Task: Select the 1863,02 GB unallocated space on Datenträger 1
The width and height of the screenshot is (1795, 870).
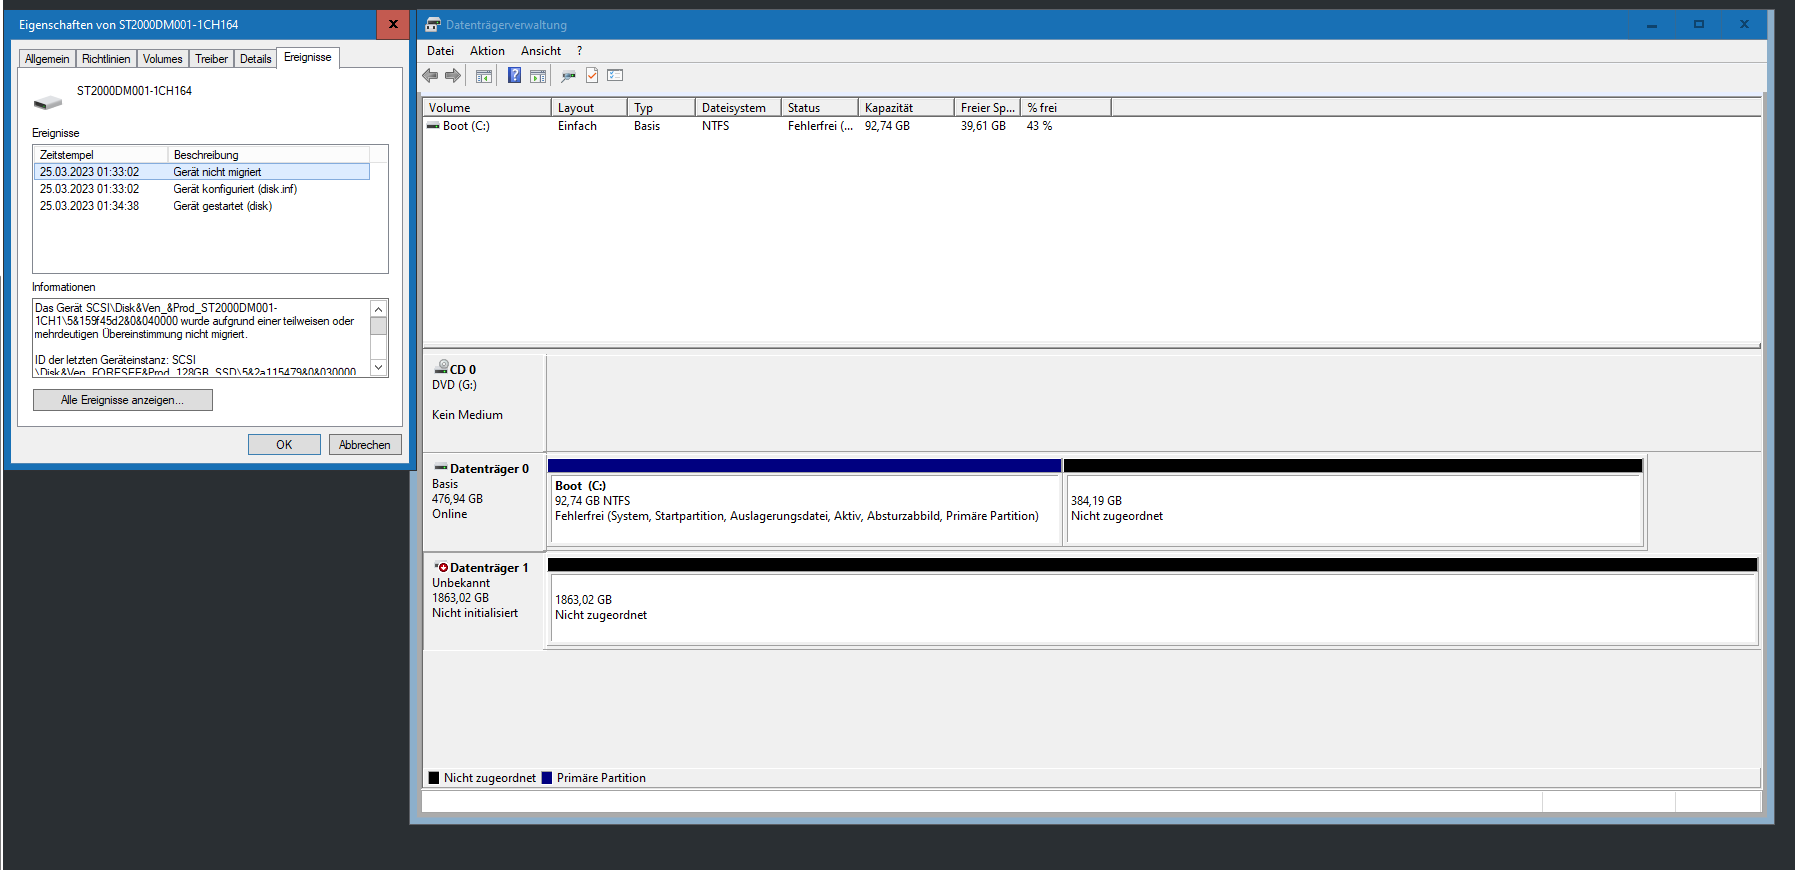Action: pos(1152,601)
